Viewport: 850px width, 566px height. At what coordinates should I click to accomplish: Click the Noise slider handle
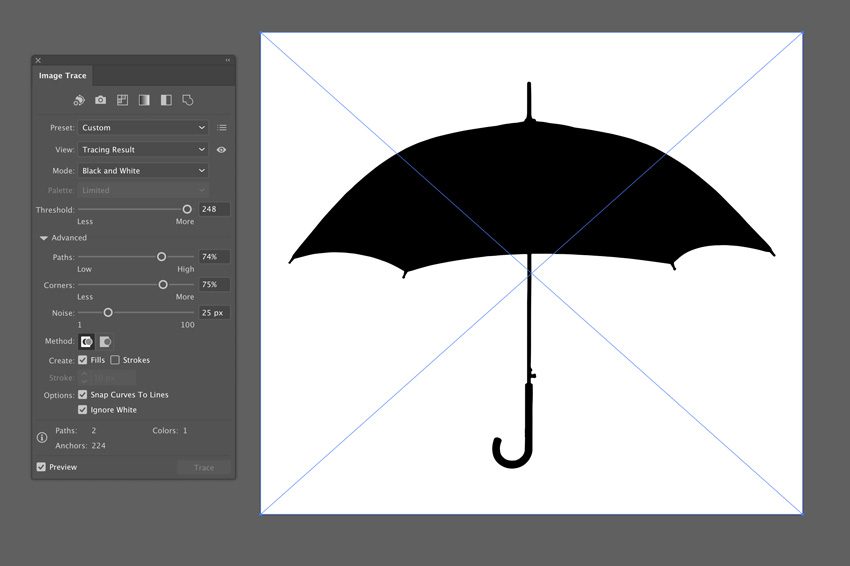[x=108, y=313]
